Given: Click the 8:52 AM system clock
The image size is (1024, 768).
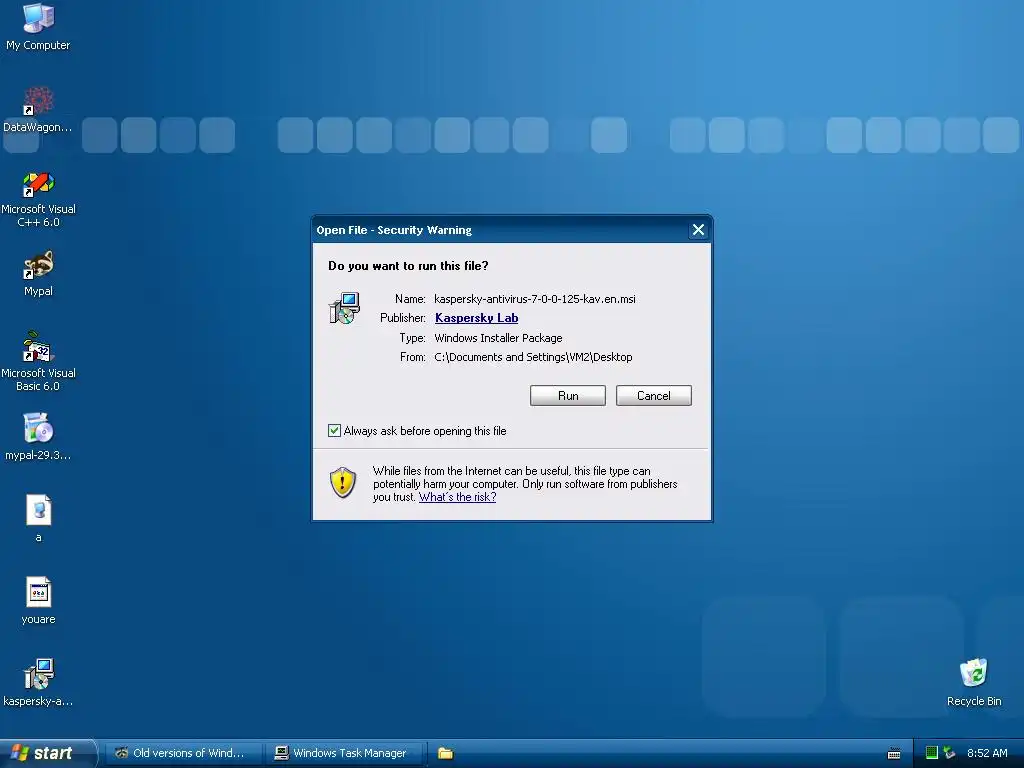Looking at the screenshot, I should (987, 753).
